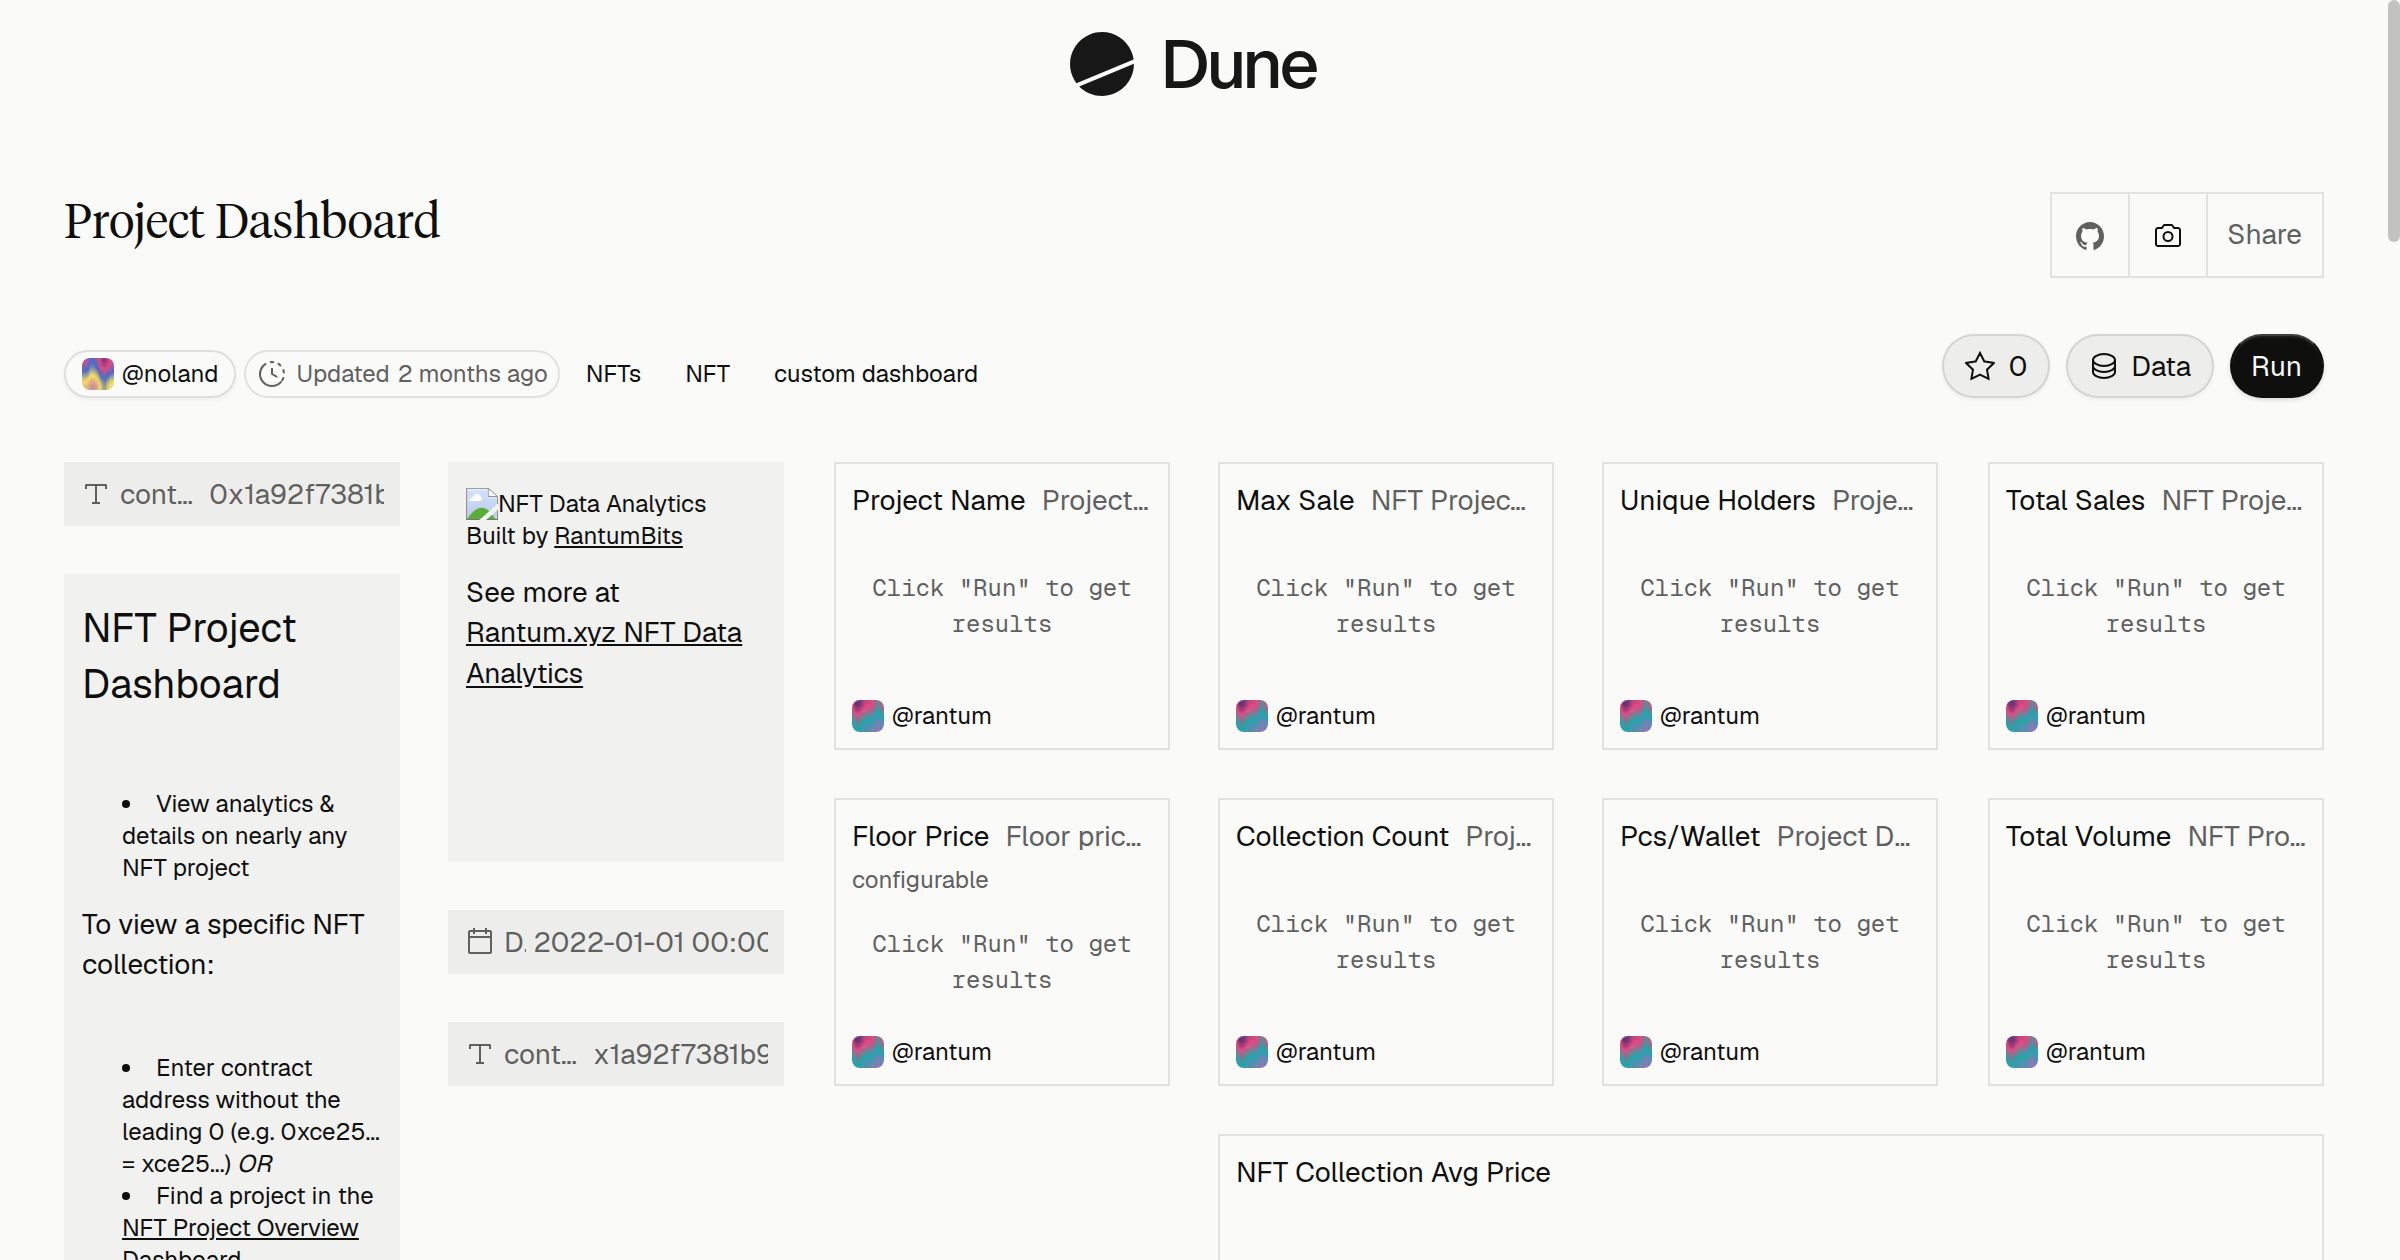Open the Total Volume card title
The image size is (2400, 1260).
[2088, 836]
